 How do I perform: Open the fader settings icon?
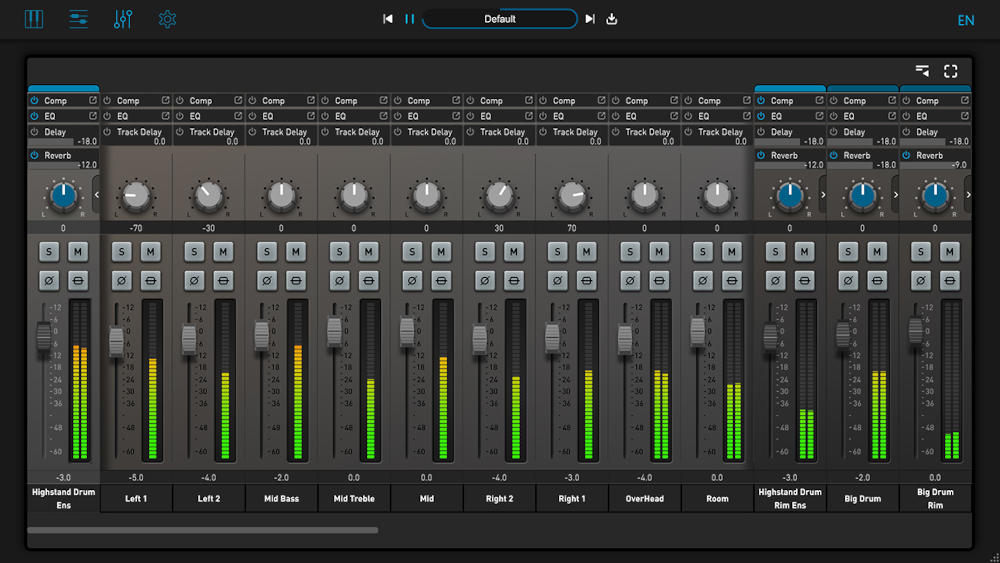123,19
